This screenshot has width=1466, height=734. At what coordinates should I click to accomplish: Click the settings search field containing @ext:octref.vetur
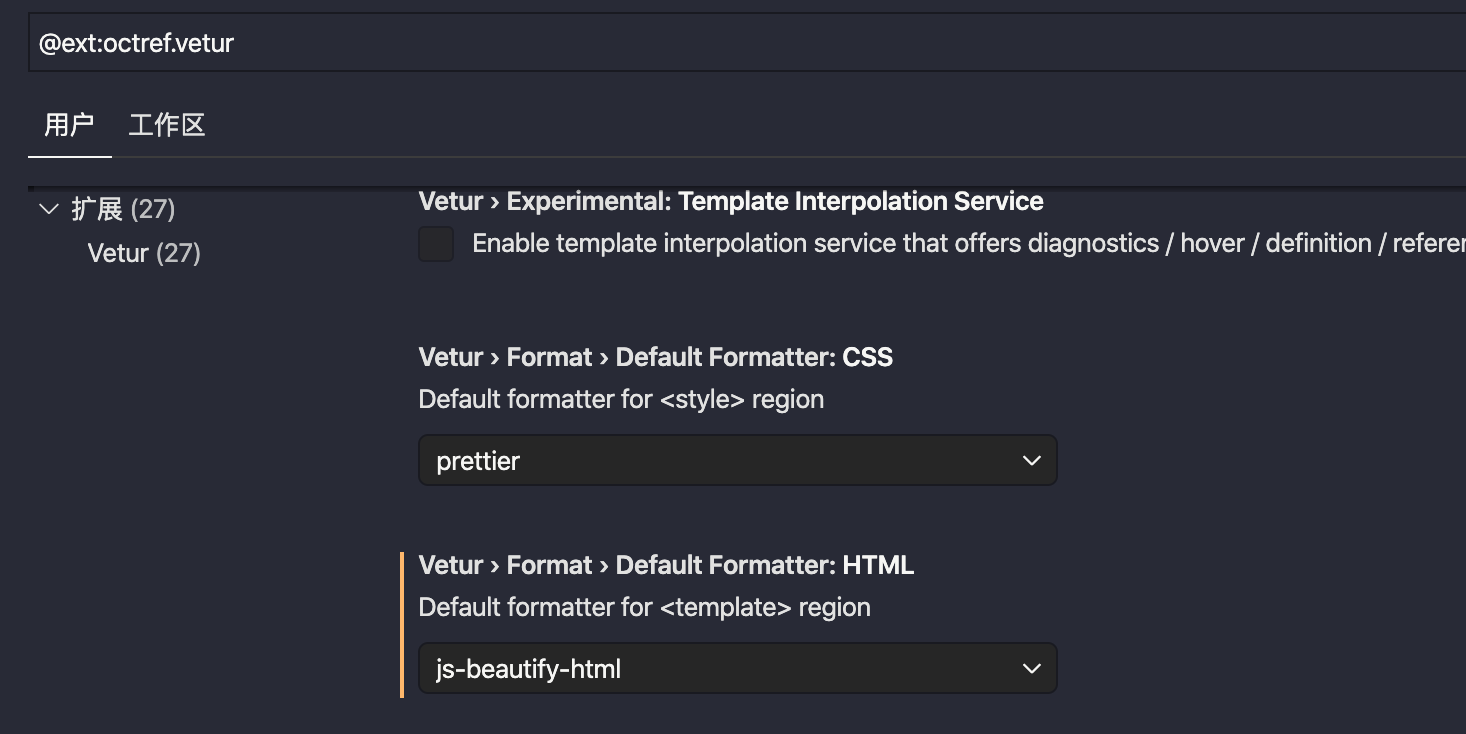(747, 44)
